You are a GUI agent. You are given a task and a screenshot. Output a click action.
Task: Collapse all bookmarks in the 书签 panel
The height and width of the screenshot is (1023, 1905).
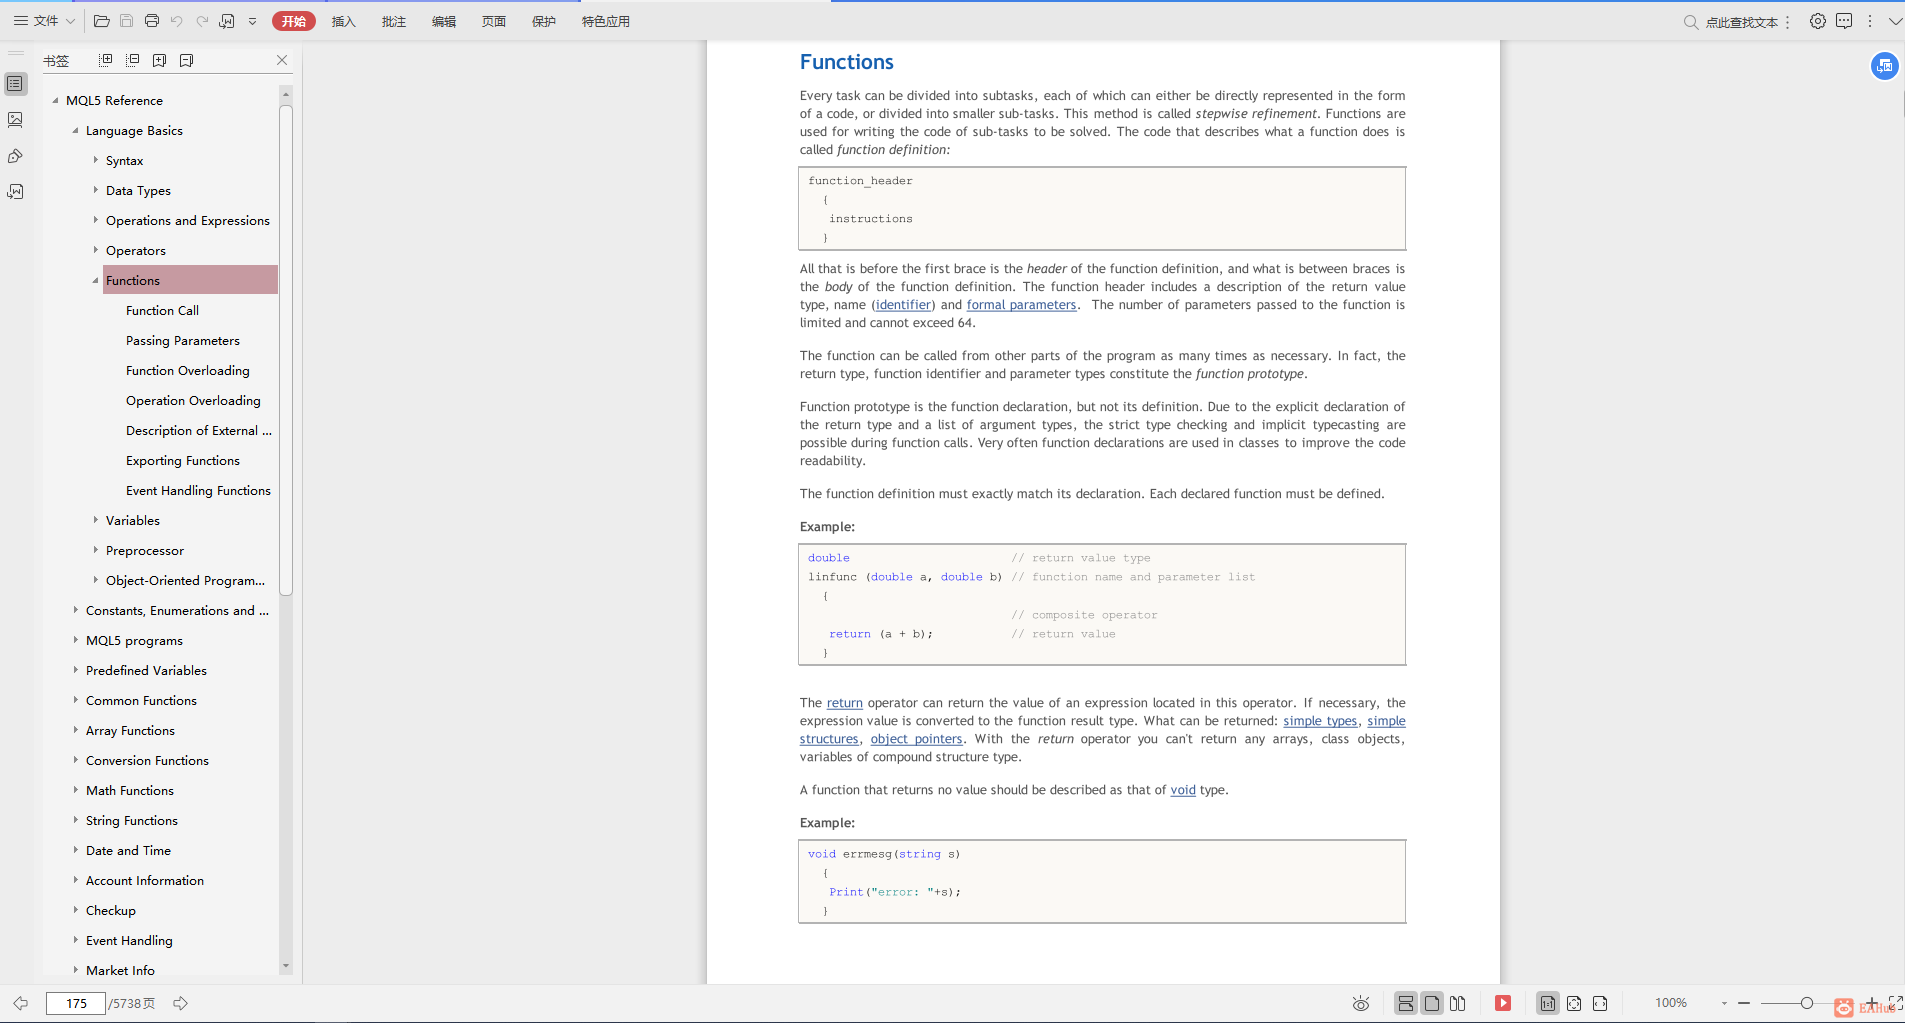click(132, 60)
